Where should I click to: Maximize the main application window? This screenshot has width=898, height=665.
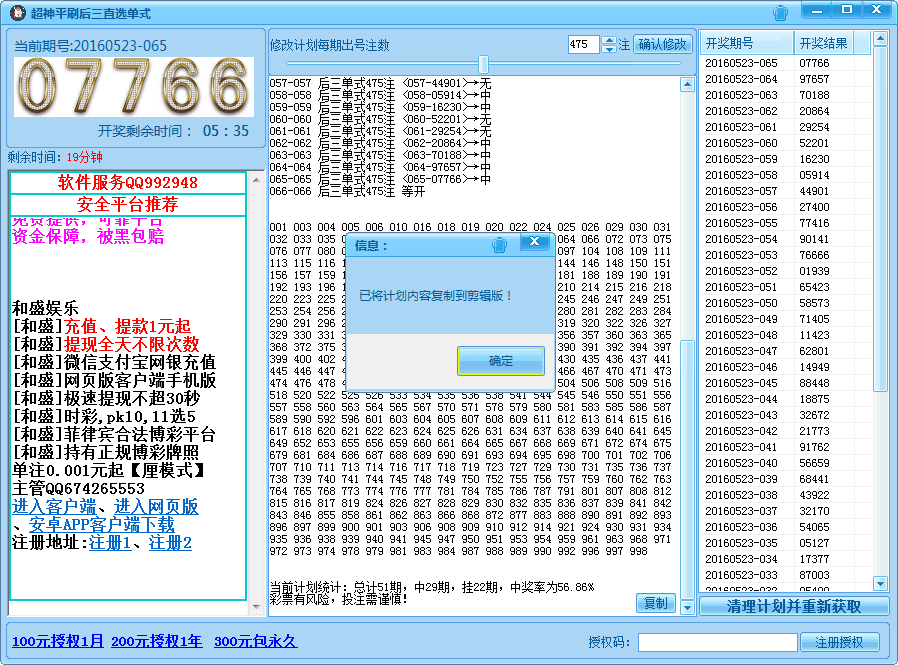click(846, 11)
